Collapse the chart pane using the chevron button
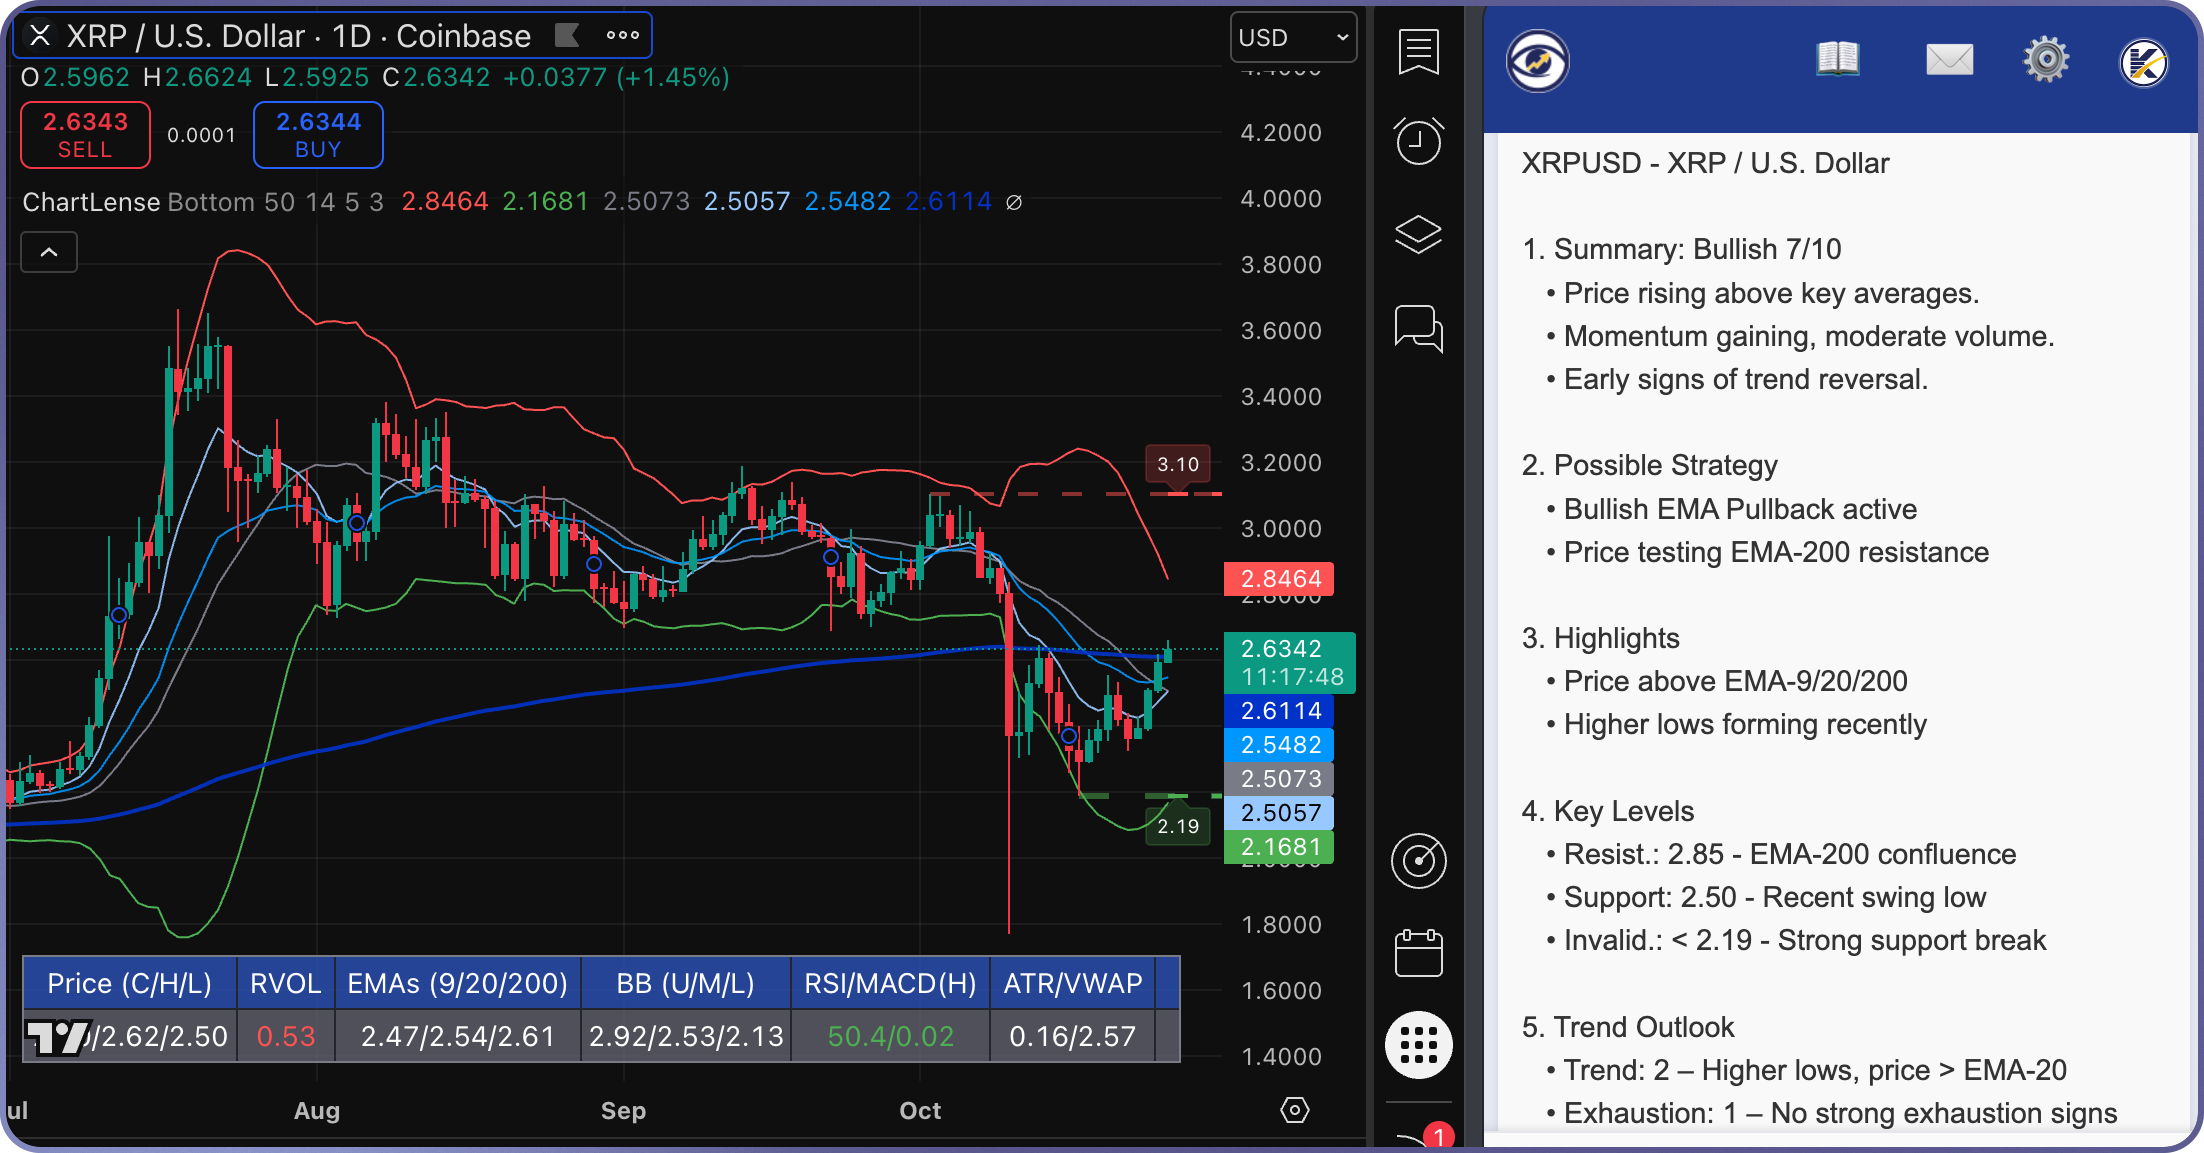 (x=48, y=252)
